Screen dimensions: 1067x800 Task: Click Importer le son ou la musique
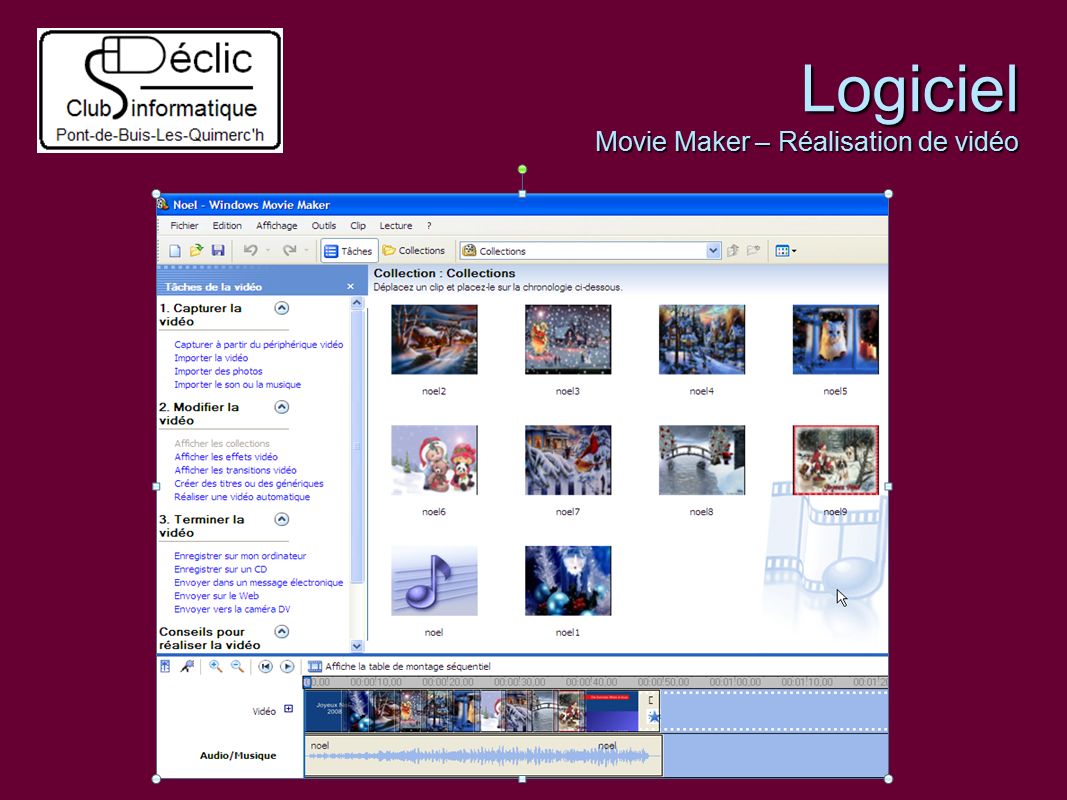[x=237, y=385]
